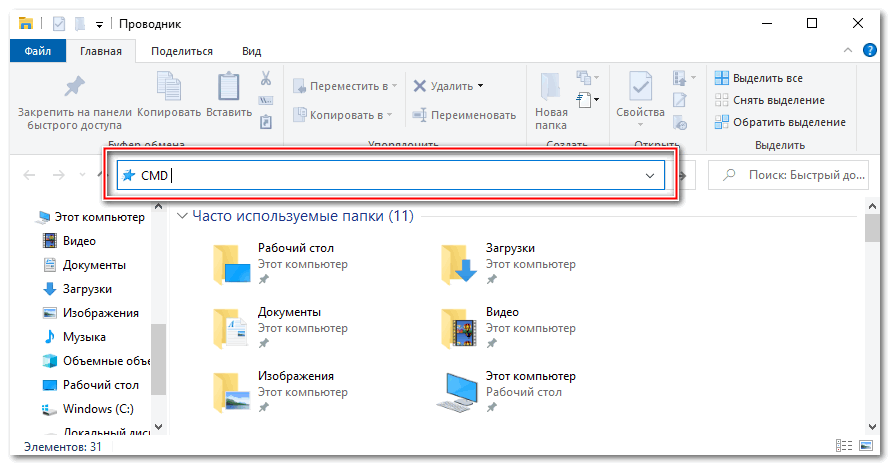Click the navigation pane vertical scrollbar
Viewport: 891px width, 466px height.
[159, 360]
